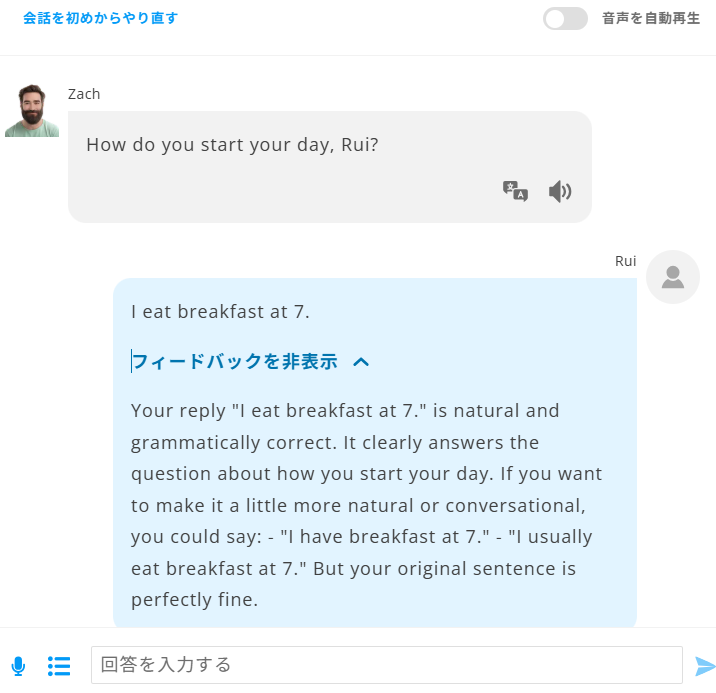The image size is (716, 693).
Task: Click Zach's profile photo
Action: [32, 111]
